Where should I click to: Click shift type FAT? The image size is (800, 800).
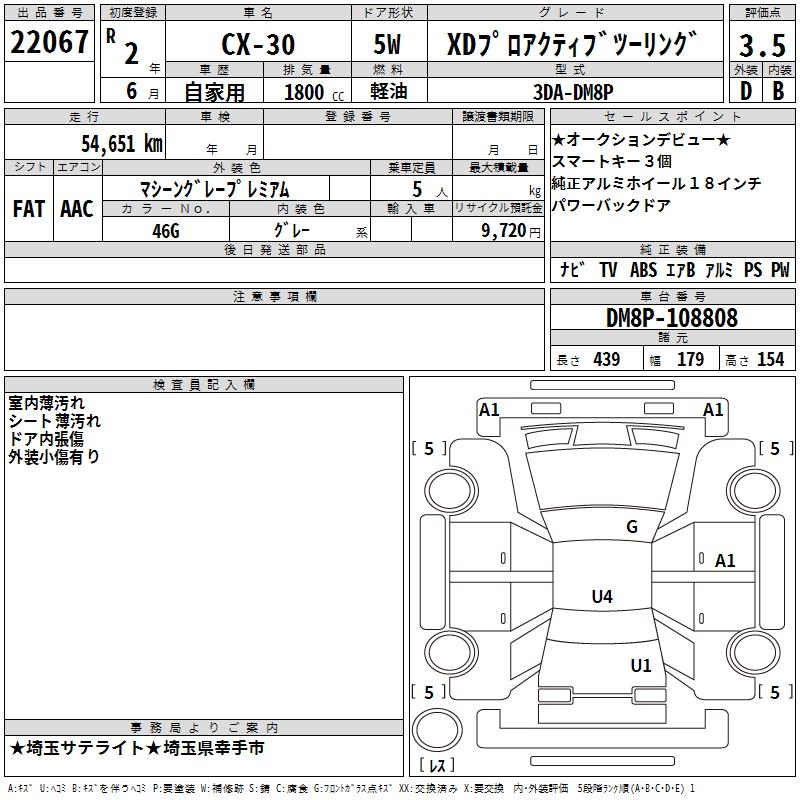click(29, 209)
